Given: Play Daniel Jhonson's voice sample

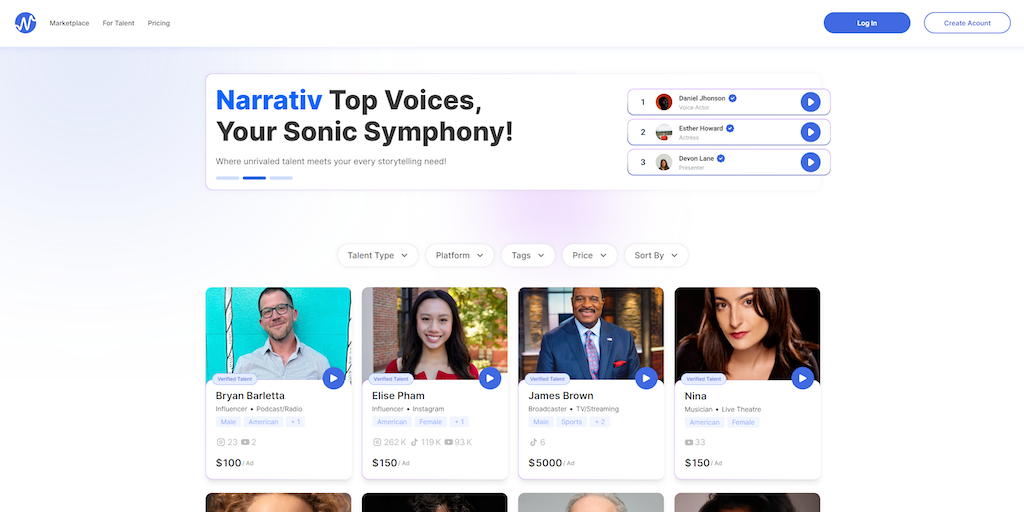Looking at the screenshot, I should pos(810,102).
